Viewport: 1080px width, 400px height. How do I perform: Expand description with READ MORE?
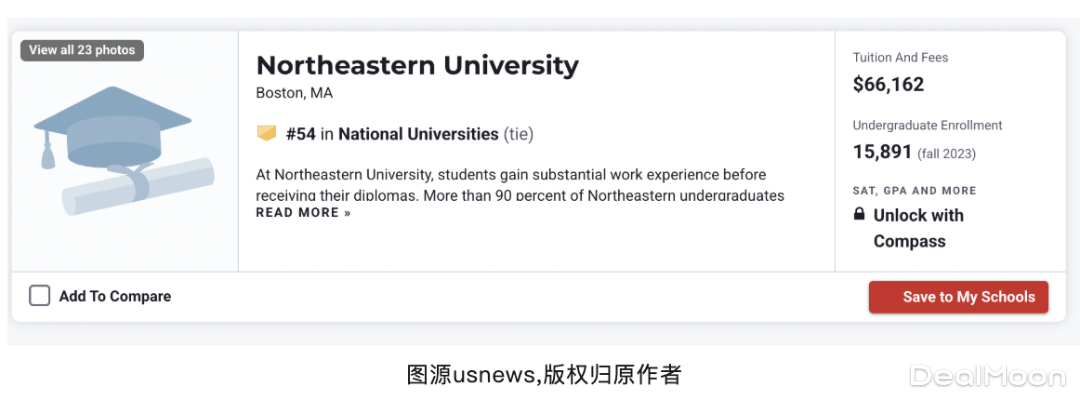(303, 213)
